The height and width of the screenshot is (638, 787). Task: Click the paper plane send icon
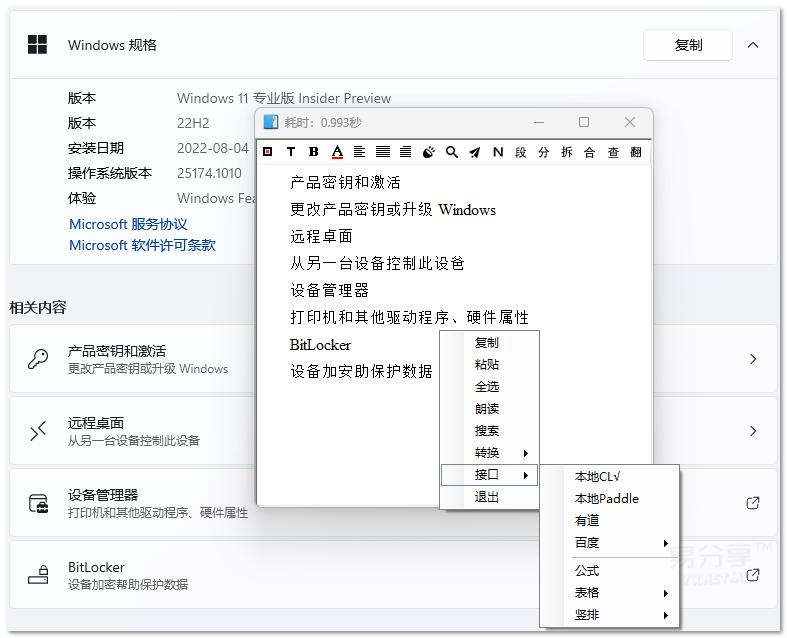point(475,152)
